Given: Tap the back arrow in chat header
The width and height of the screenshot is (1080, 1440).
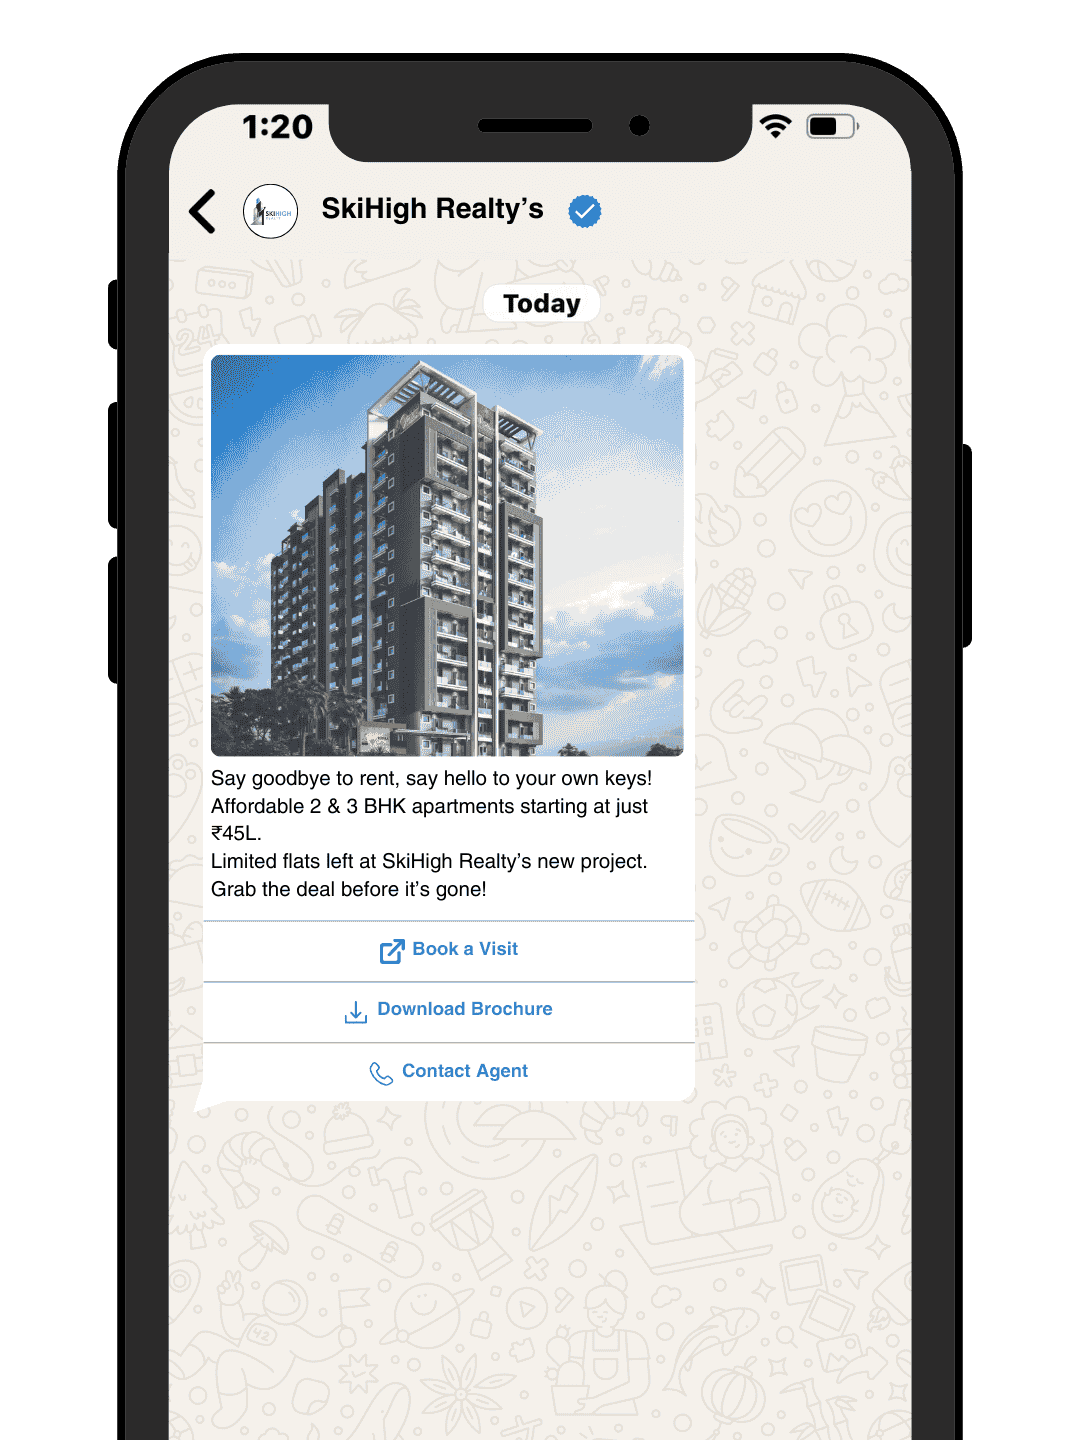Looking at the screenshot, I should tap(203, 211).
